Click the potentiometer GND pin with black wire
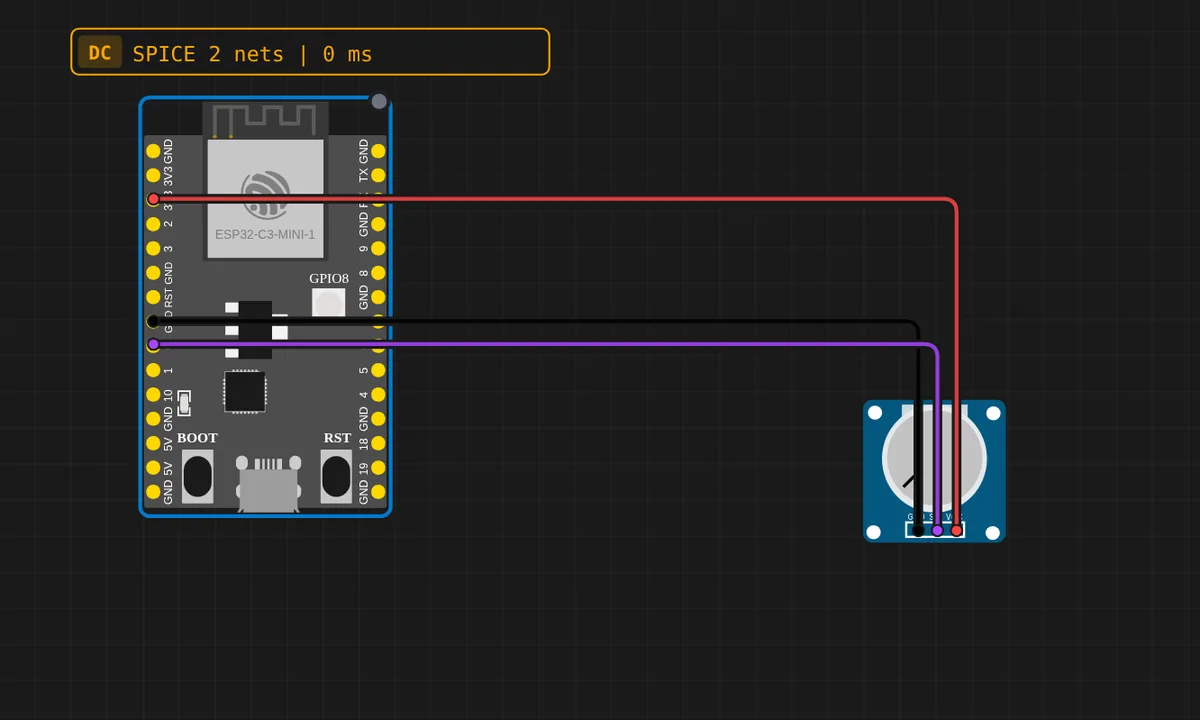This screenshot has width=1200, height=720. pos(918,531)
